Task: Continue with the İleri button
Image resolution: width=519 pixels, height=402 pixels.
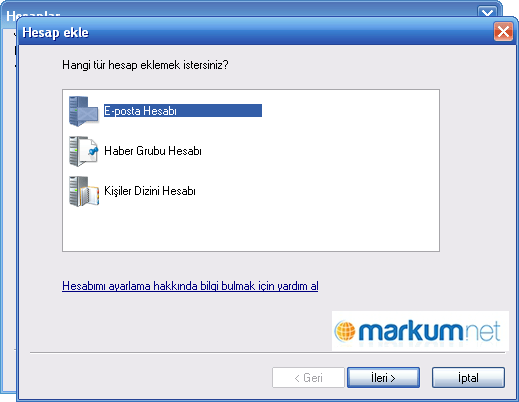Action: coord(383,378)
